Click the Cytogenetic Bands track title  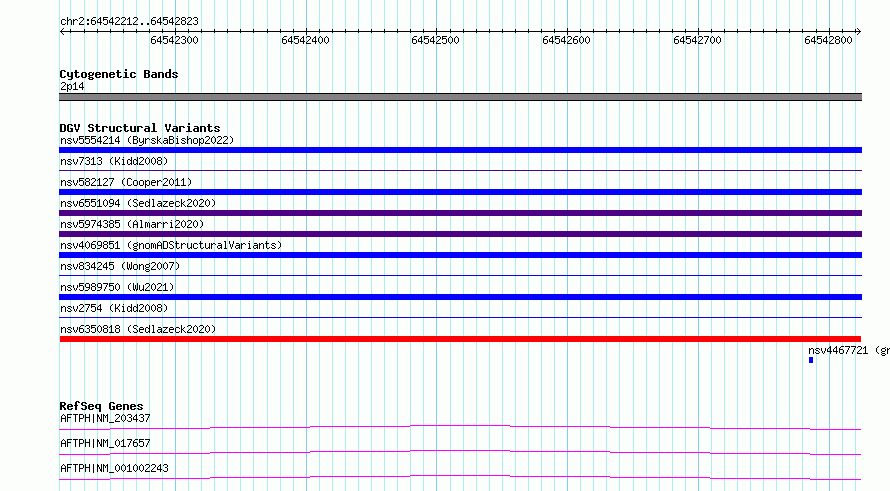point(119,74)
